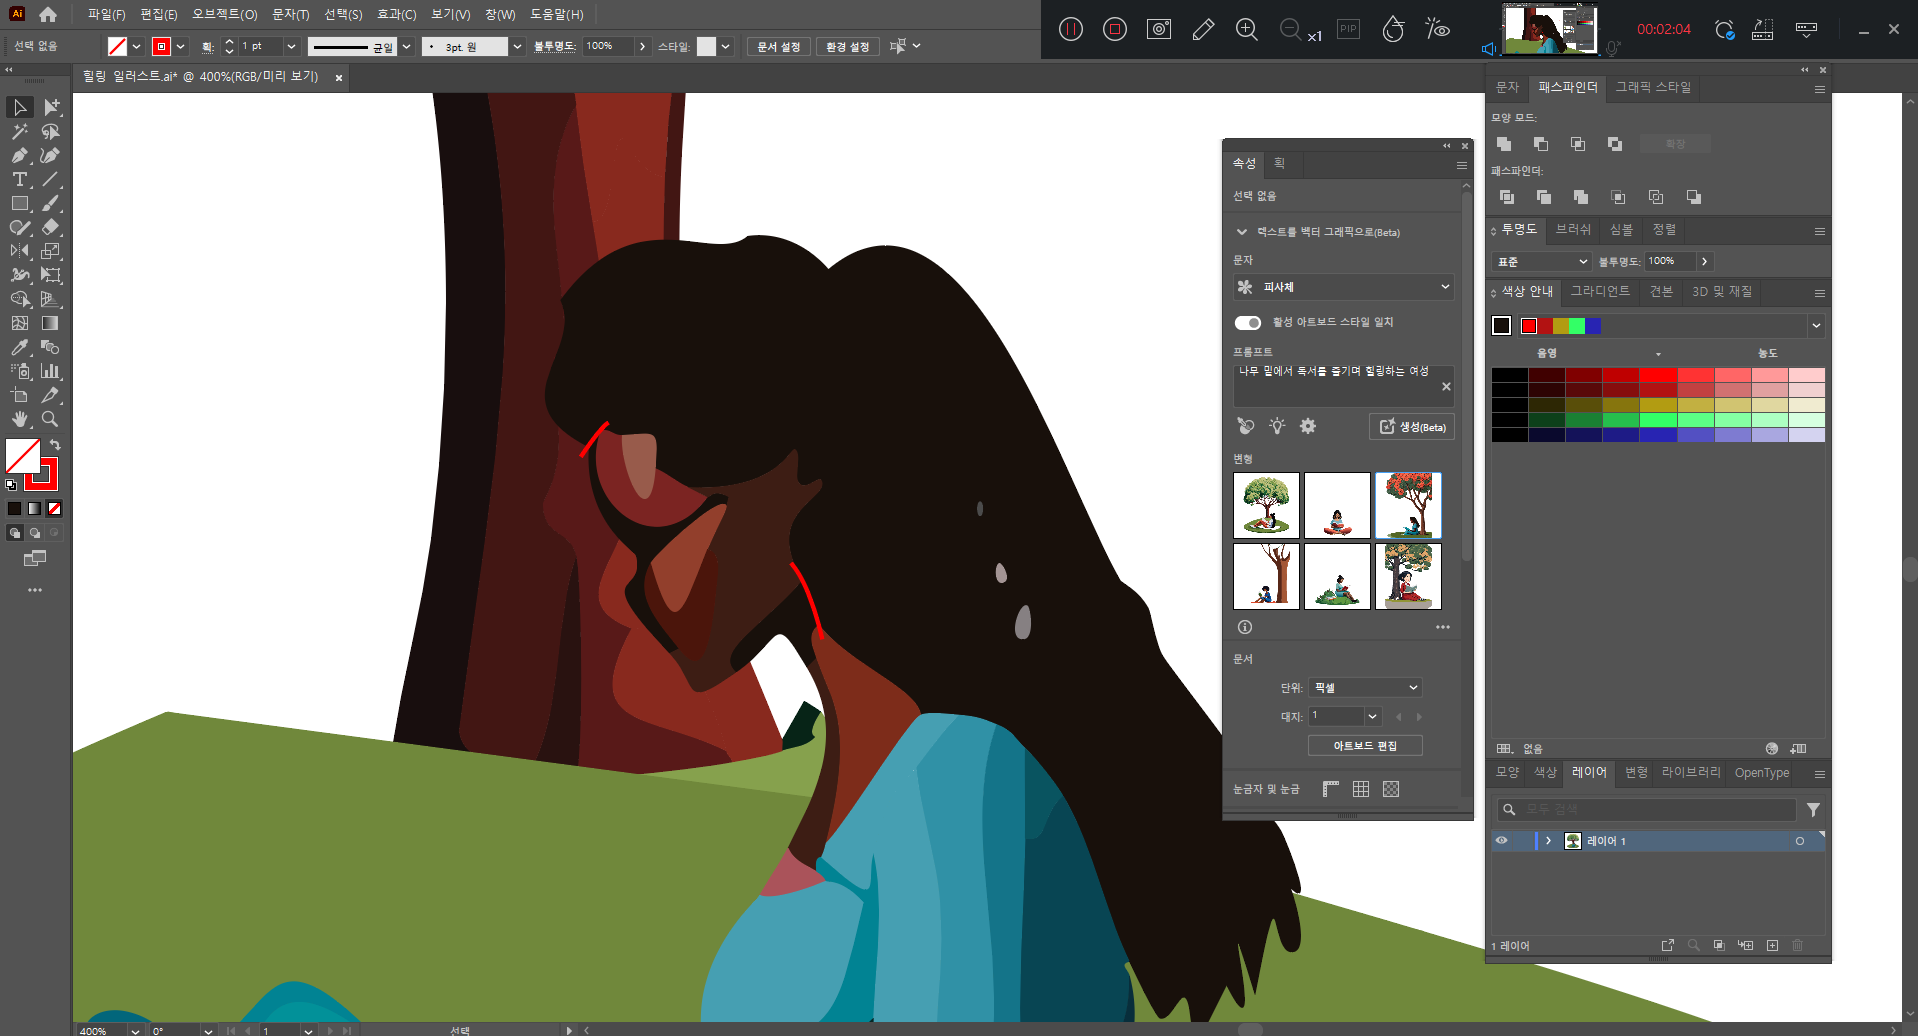Pick the Lasso tool
The image size is (1918, 1036).
(x=51, y=131)
